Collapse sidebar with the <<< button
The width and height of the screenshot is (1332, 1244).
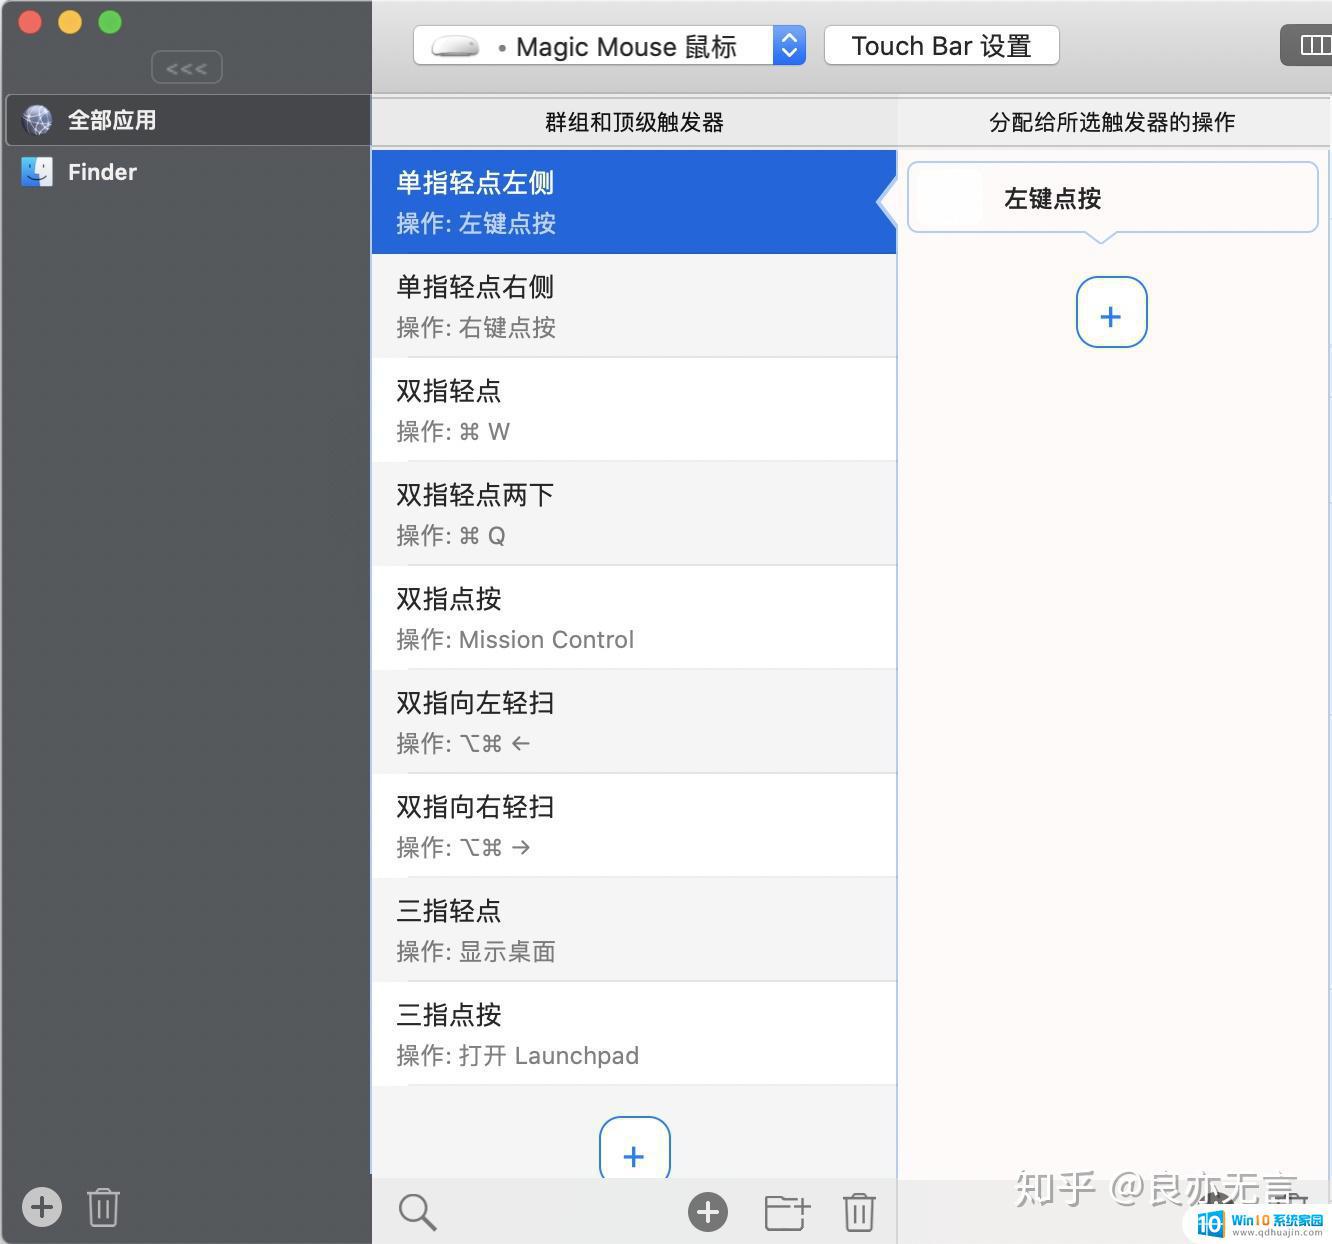[186, 68]
